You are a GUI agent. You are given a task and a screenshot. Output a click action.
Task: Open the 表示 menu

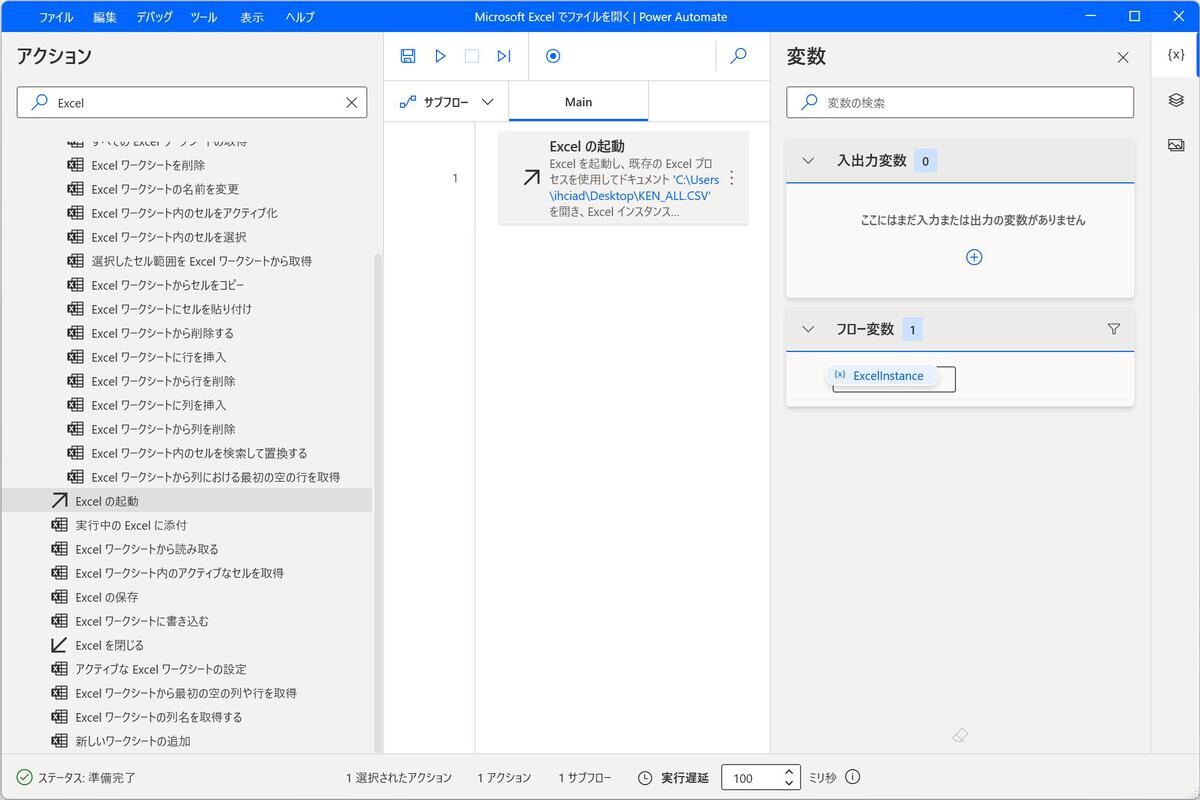point(252,17)
